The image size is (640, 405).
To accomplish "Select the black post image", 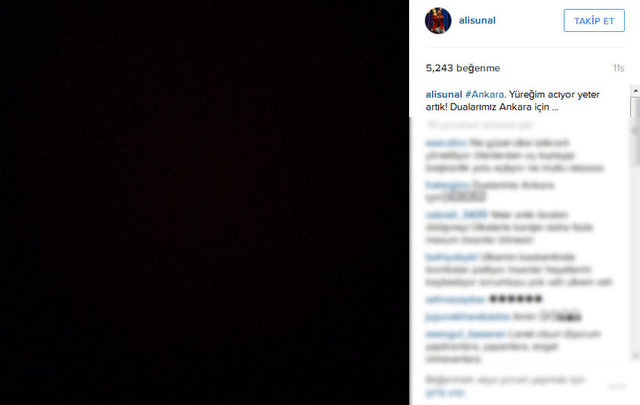I will point(204,202).
